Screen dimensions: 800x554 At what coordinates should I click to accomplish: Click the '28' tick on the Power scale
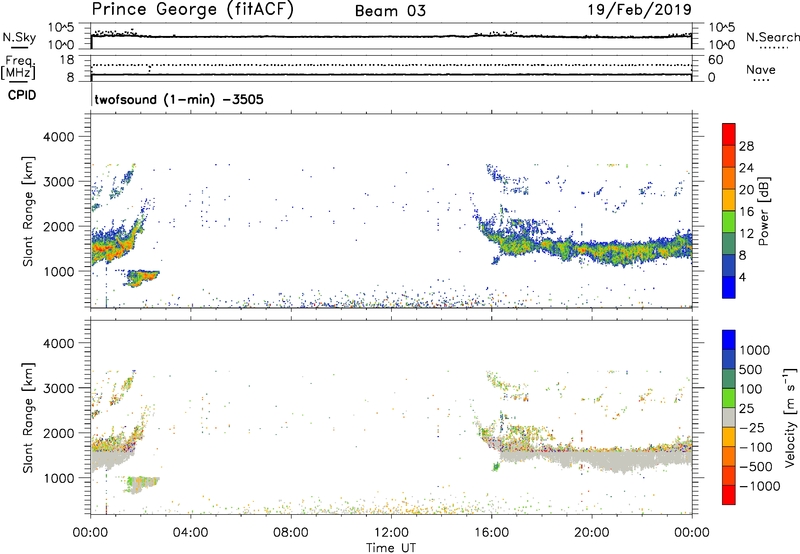(x=746, y=146)
